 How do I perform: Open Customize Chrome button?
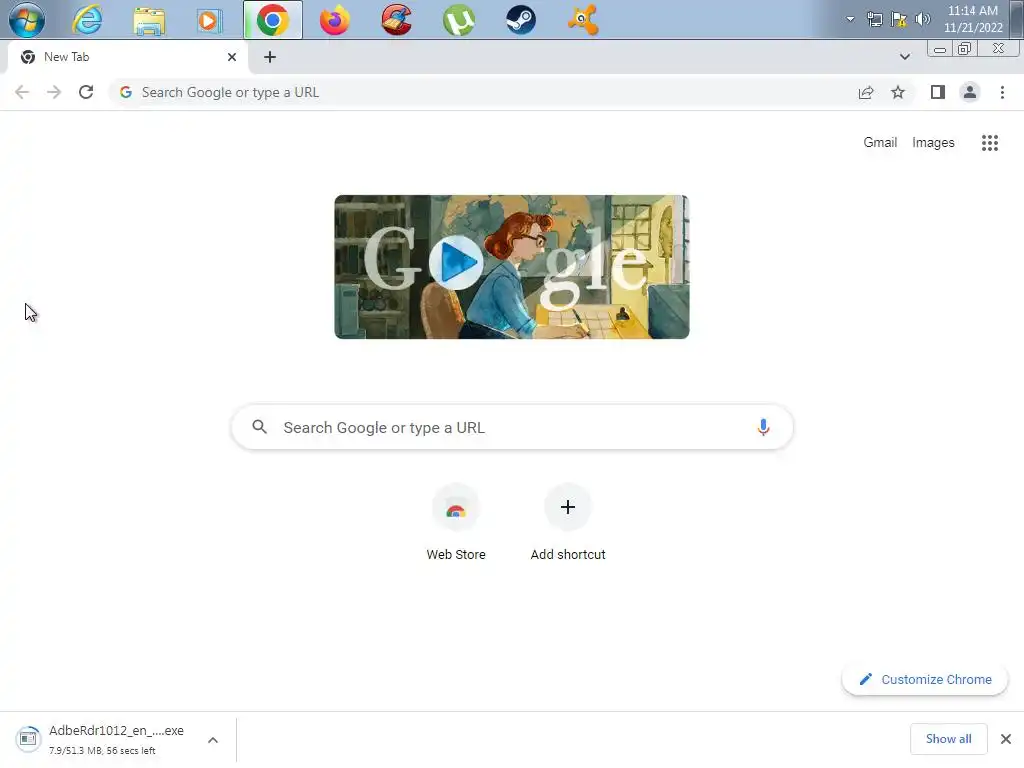click(x=925, y=679)
